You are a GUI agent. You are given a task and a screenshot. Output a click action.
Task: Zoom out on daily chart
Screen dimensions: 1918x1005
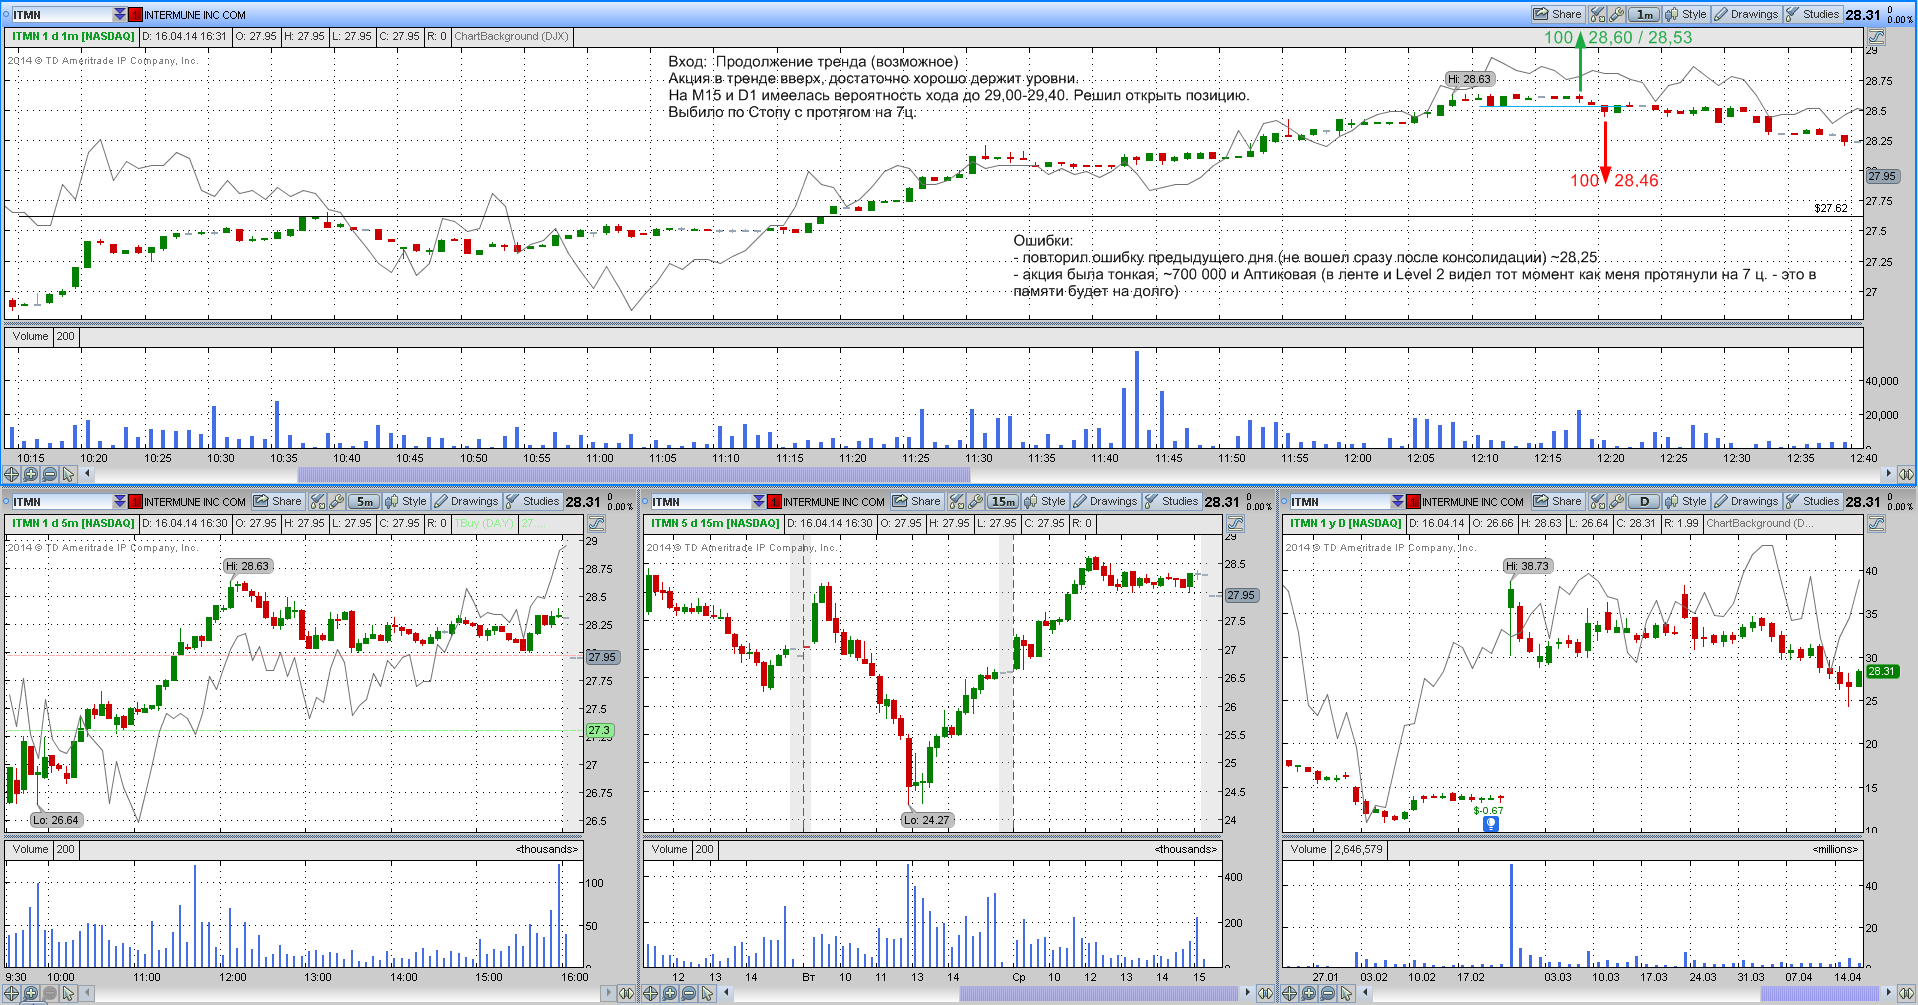tap(1327, 993)
